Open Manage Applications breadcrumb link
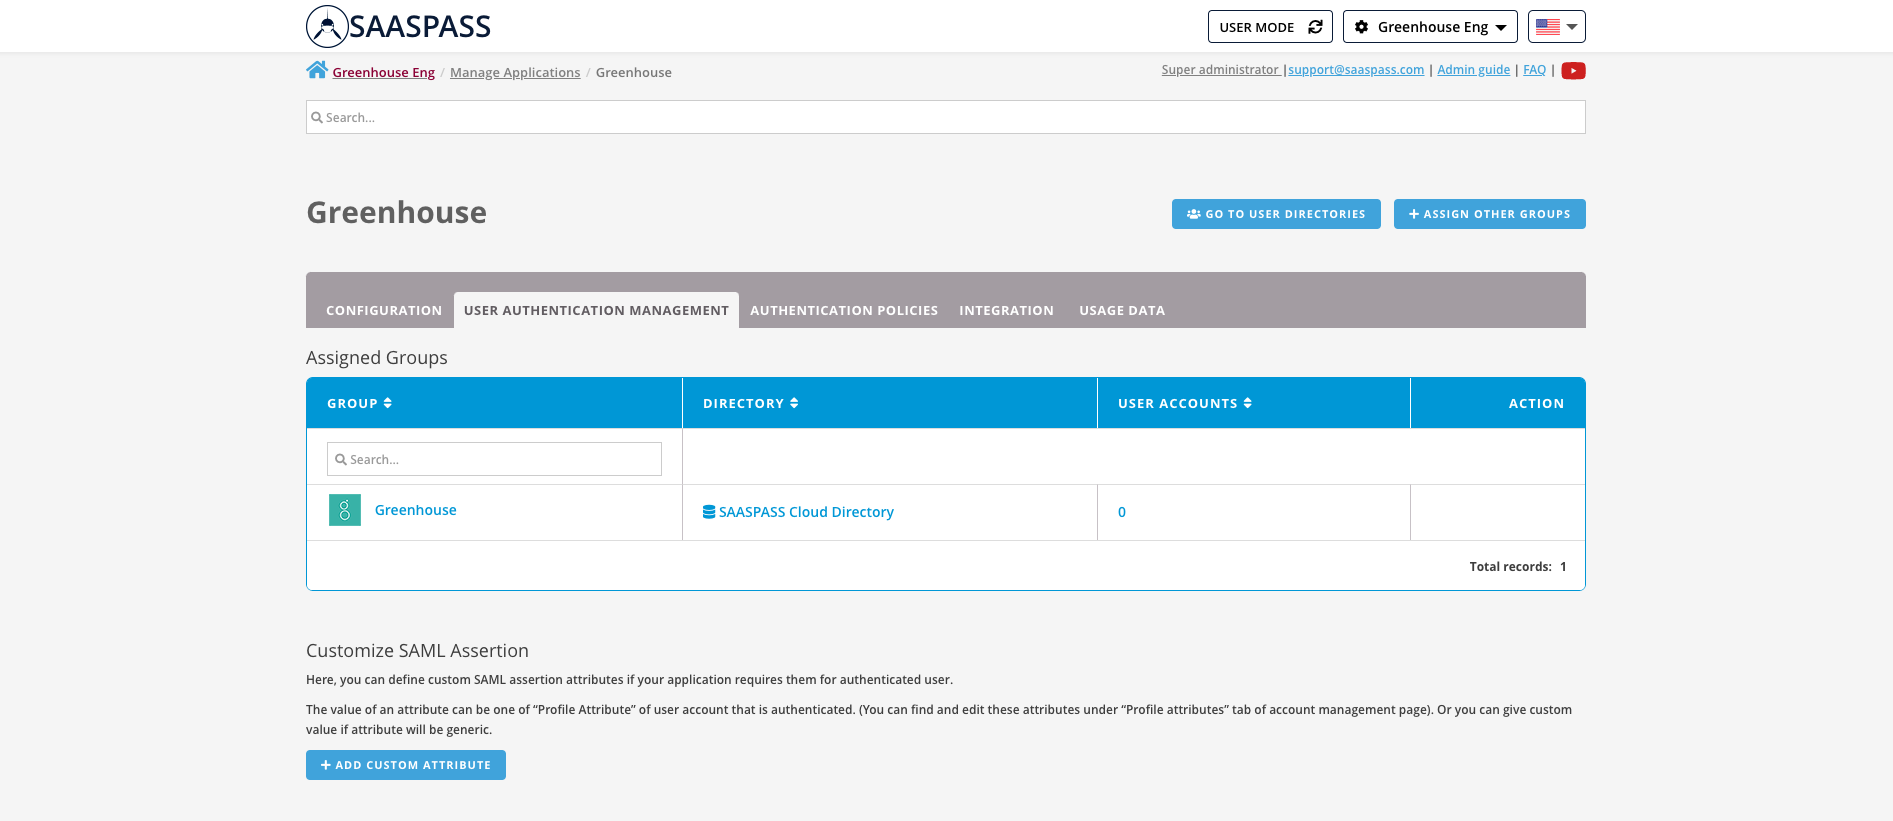The image size is (1893, 821). [x=515, y=72]
